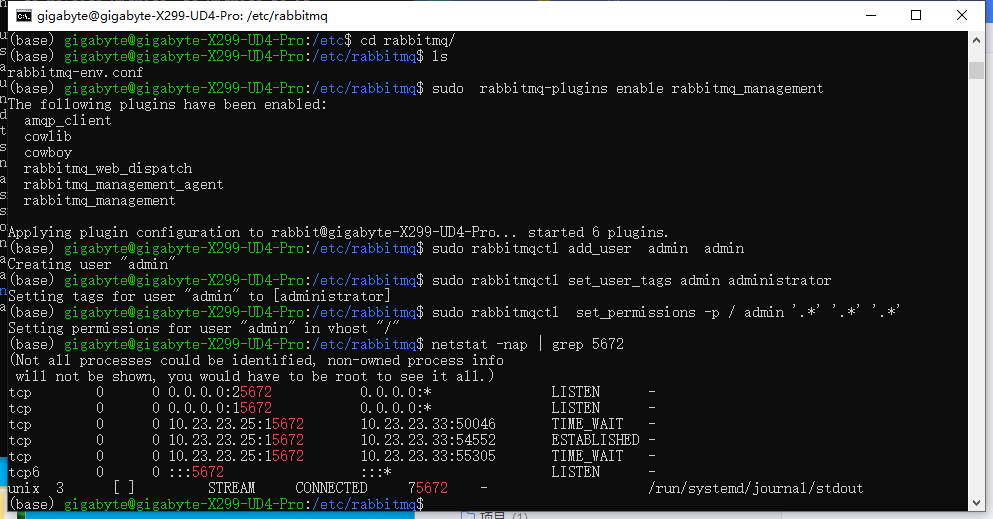Maximize the terminal window
The image size is (993, 519).
click(x=916, y=15)
